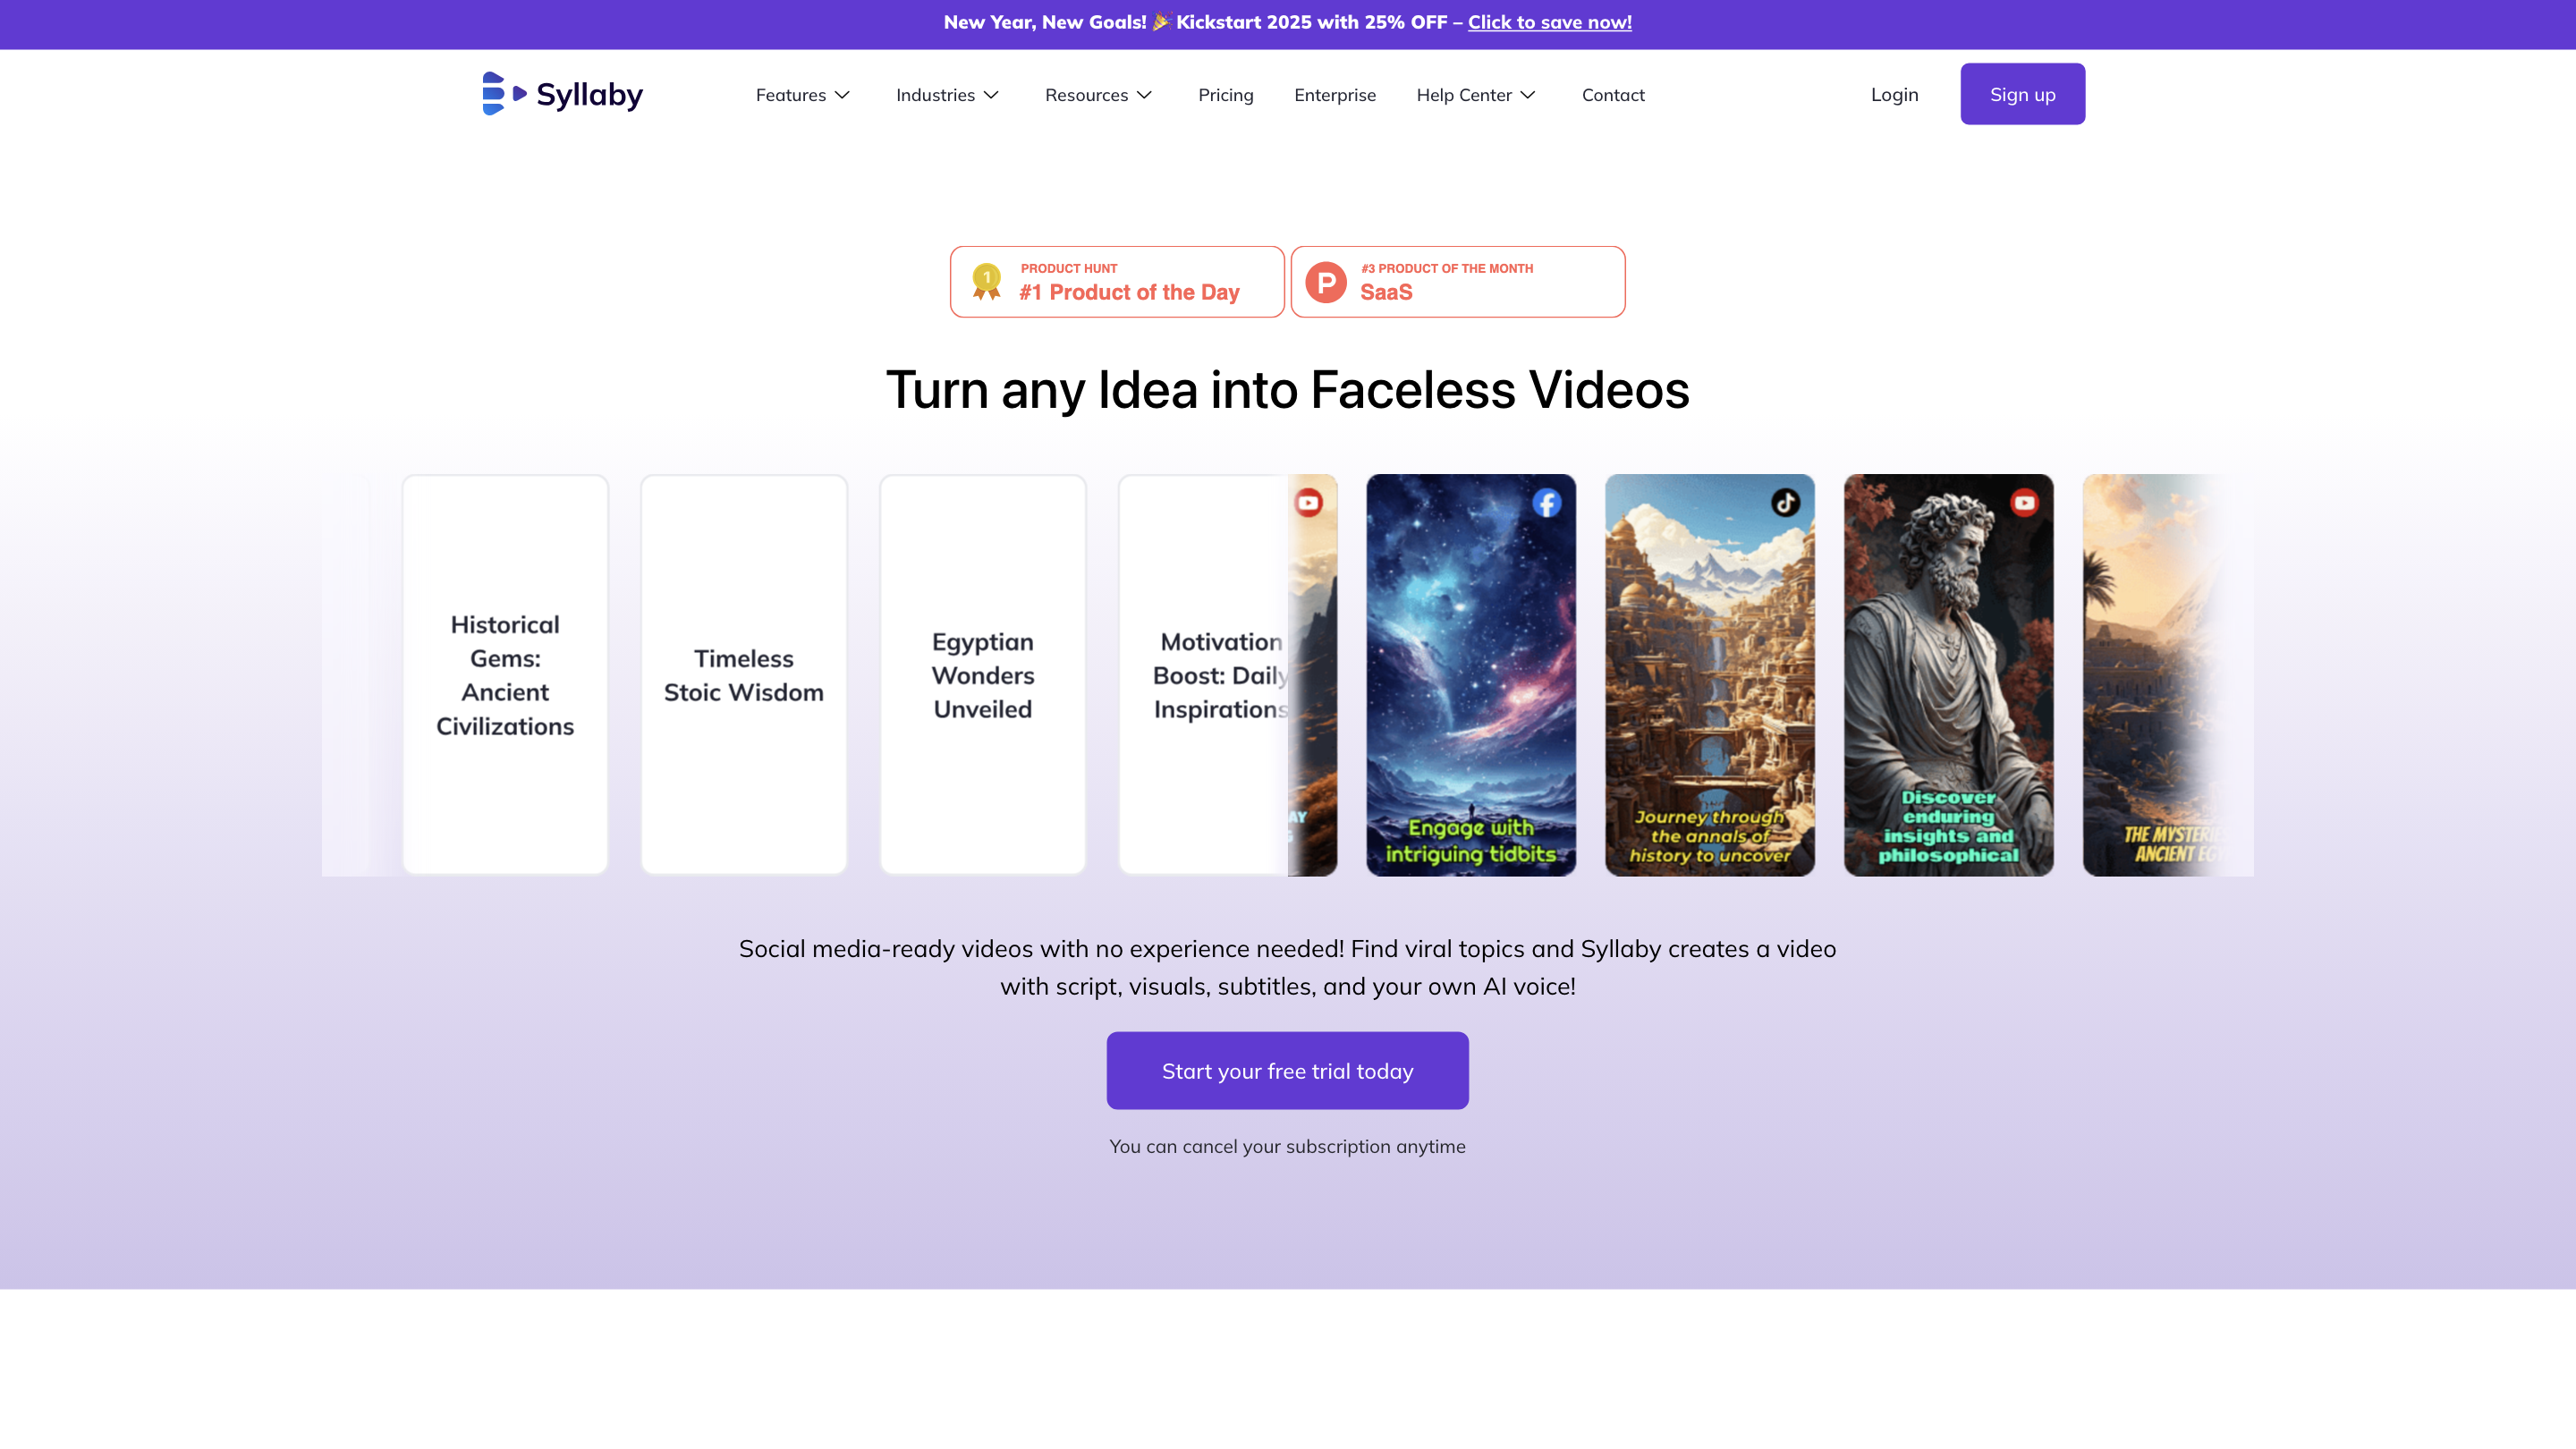The image size is (2576, 1449).
Task: Click the YouTube icon on the mountain video thumbnail
Action: tap(1308, 502)
